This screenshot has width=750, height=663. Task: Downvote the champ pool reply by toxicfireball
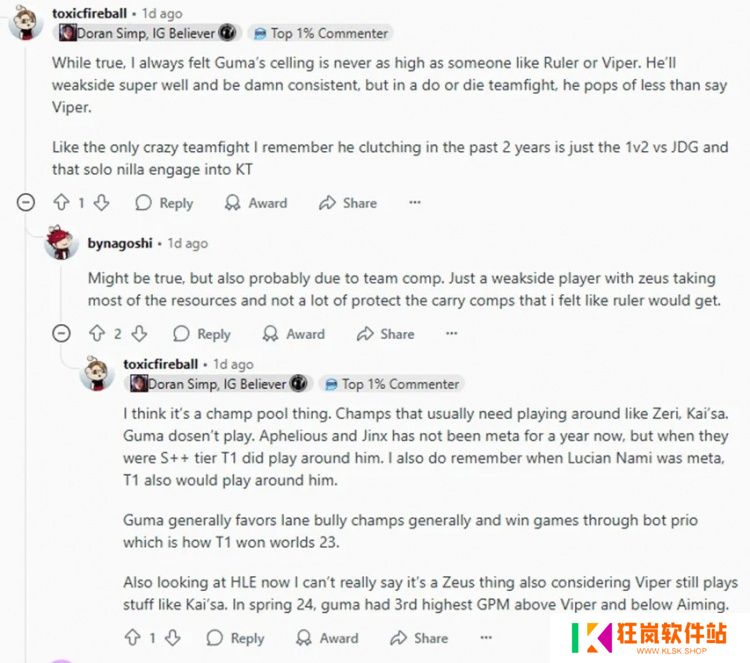(173, 638)
